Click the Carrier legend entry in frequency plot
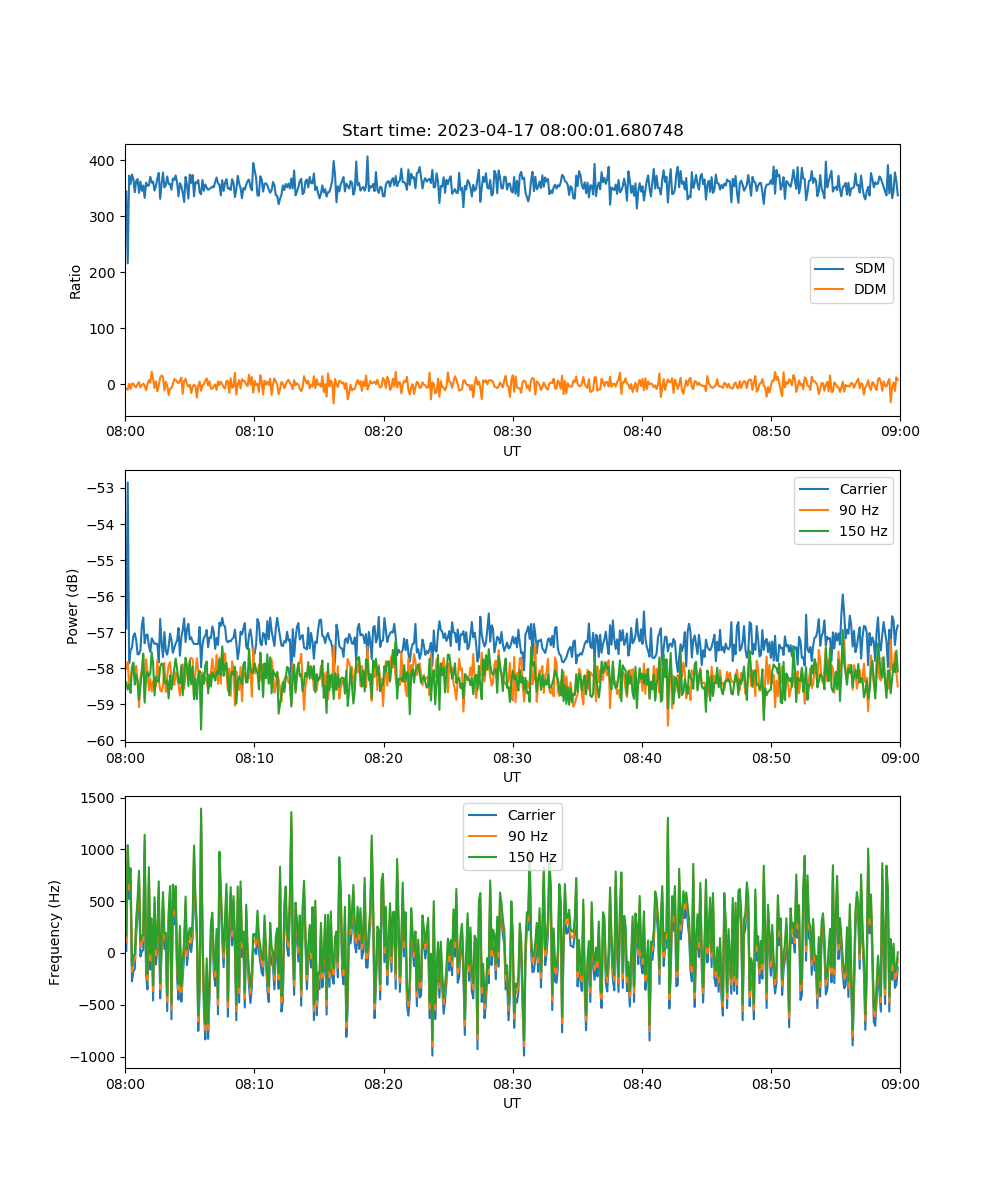 point(512,815)
